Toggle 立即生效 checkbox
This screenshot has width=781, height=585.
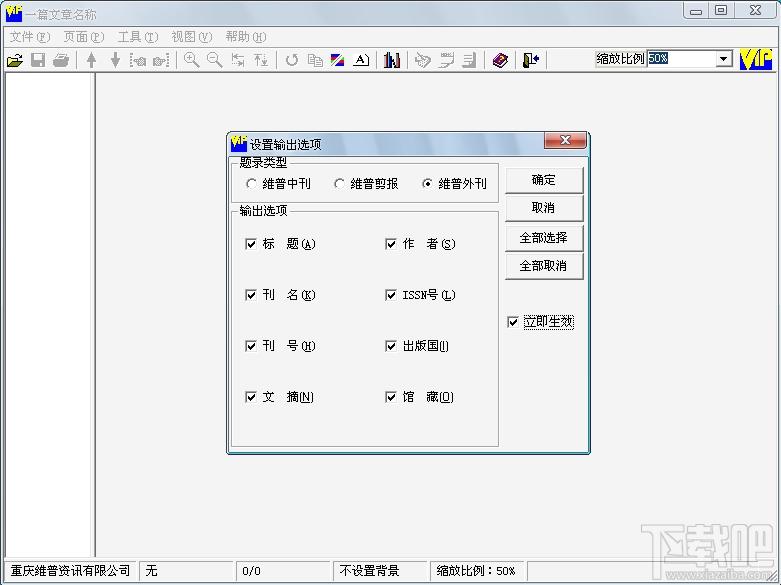point(513,322)
